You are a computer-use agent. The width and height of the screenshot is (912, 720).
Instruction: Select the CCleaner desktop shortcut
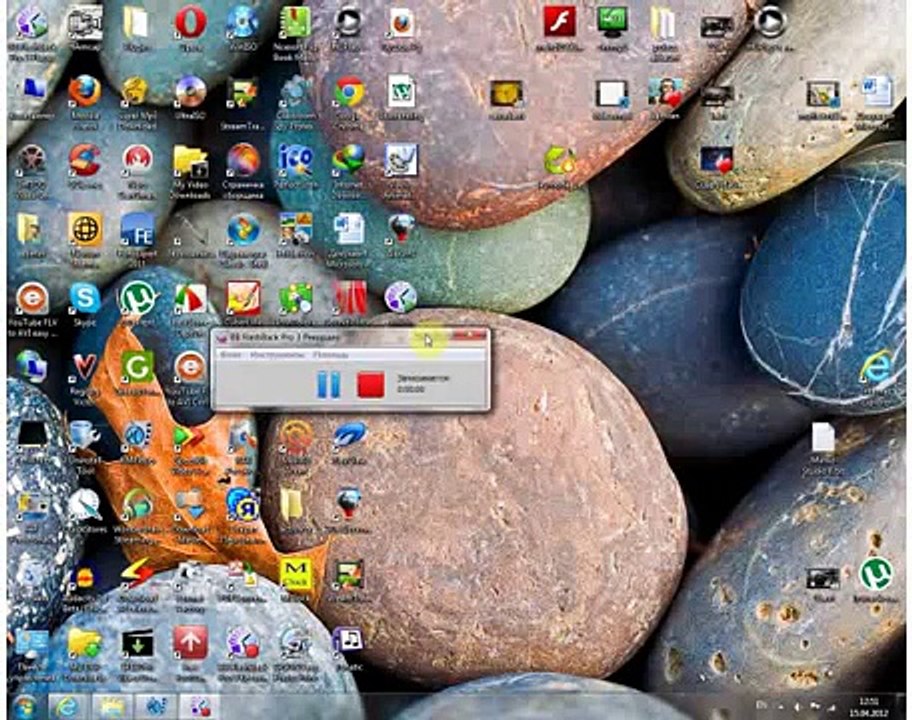coord(85,160)
